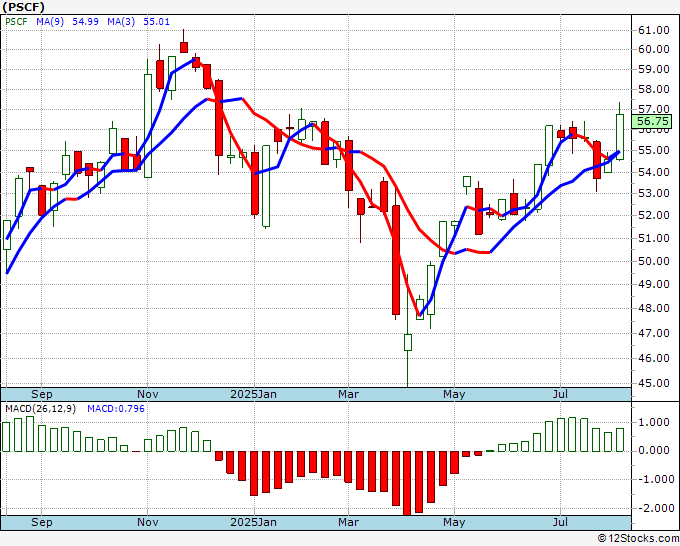Click Sep on the MACD time axis
680x546 pixels.
point(42,522)
